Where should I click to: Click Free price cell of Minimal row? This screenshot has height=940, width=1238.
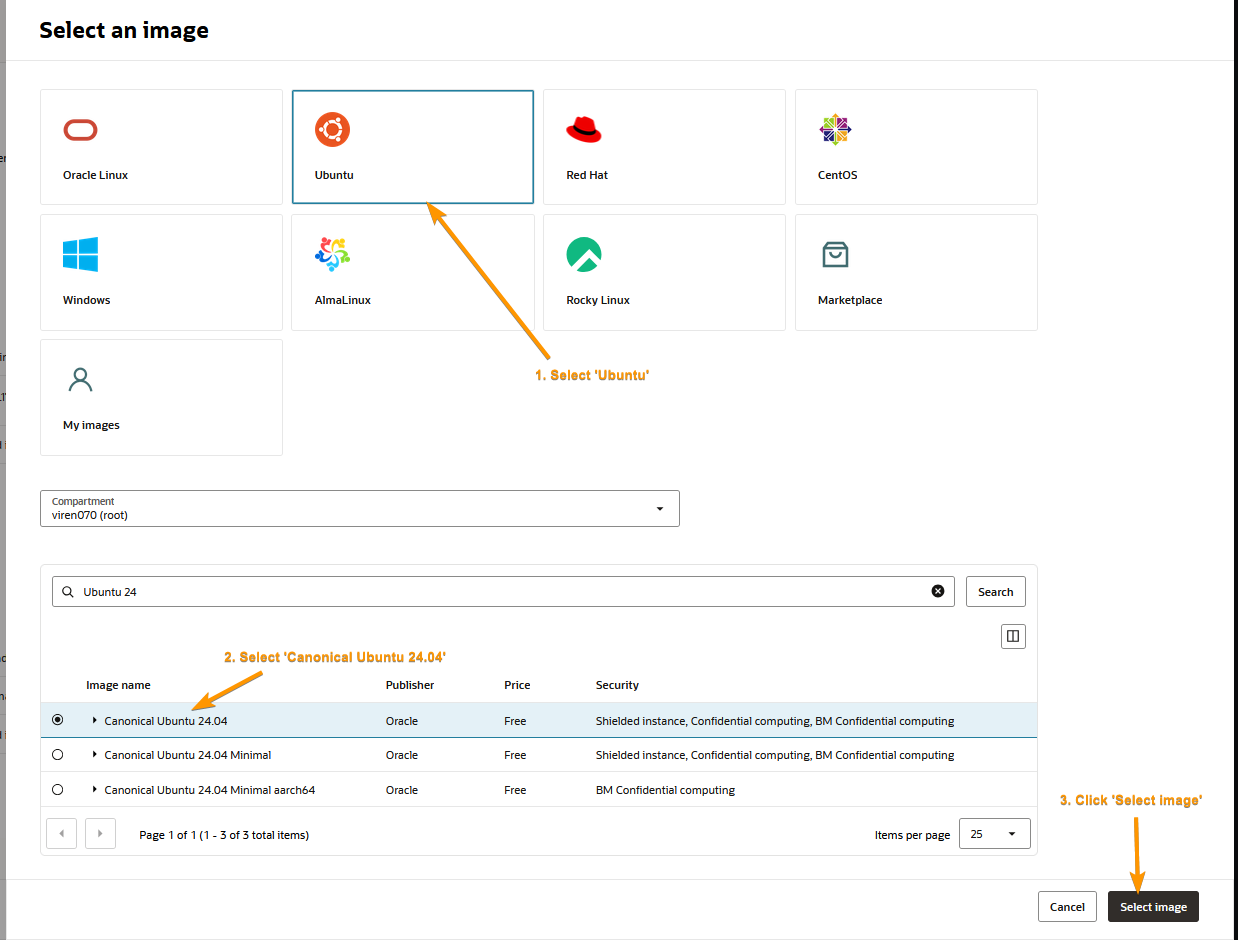515,755
